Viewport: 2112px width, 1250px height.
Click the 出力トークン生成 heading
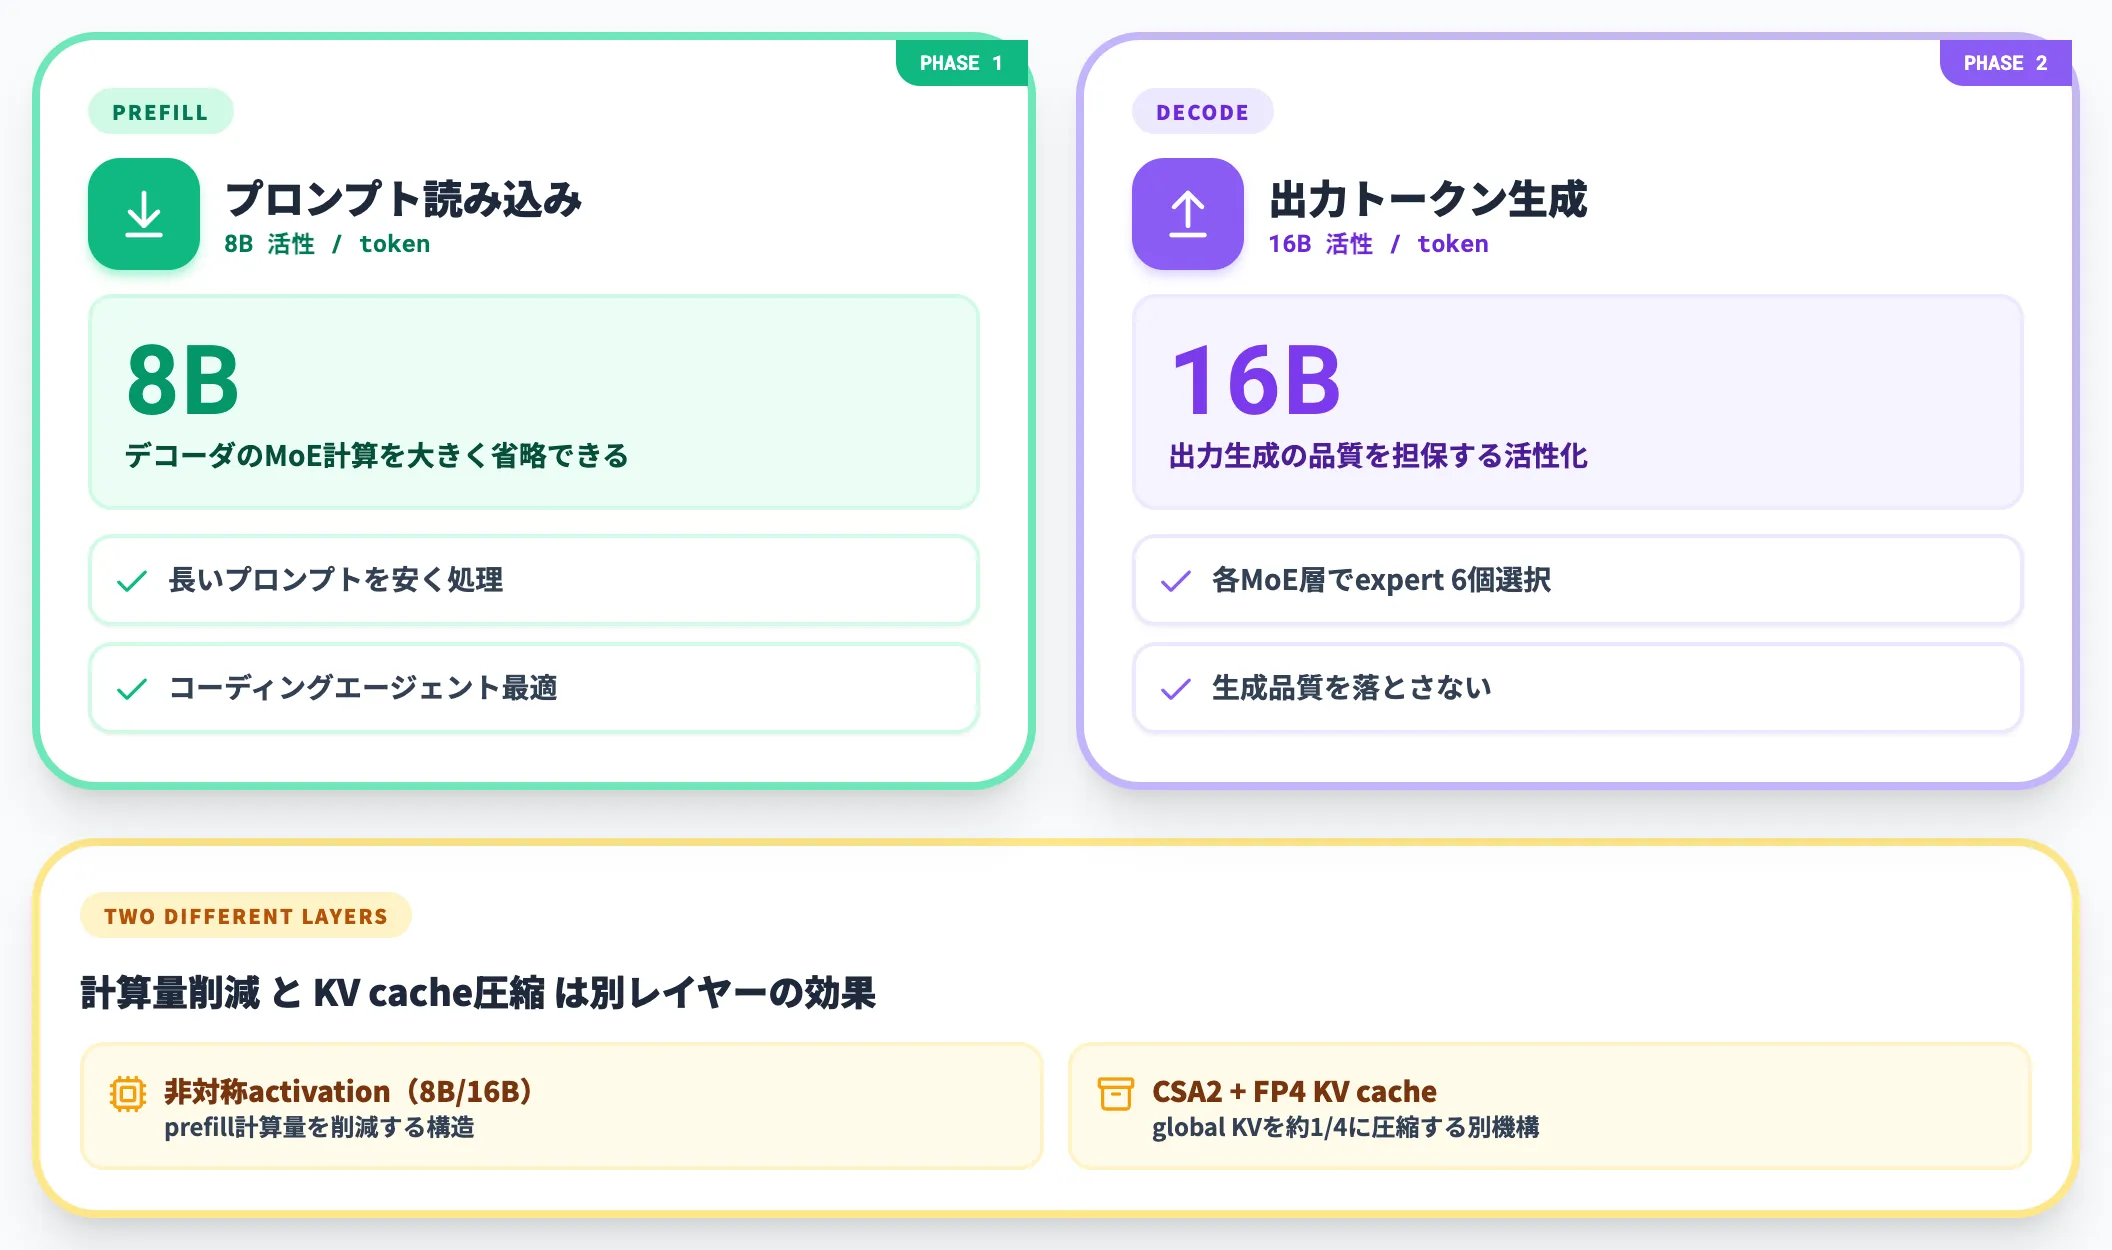[x=1429, y=199]
